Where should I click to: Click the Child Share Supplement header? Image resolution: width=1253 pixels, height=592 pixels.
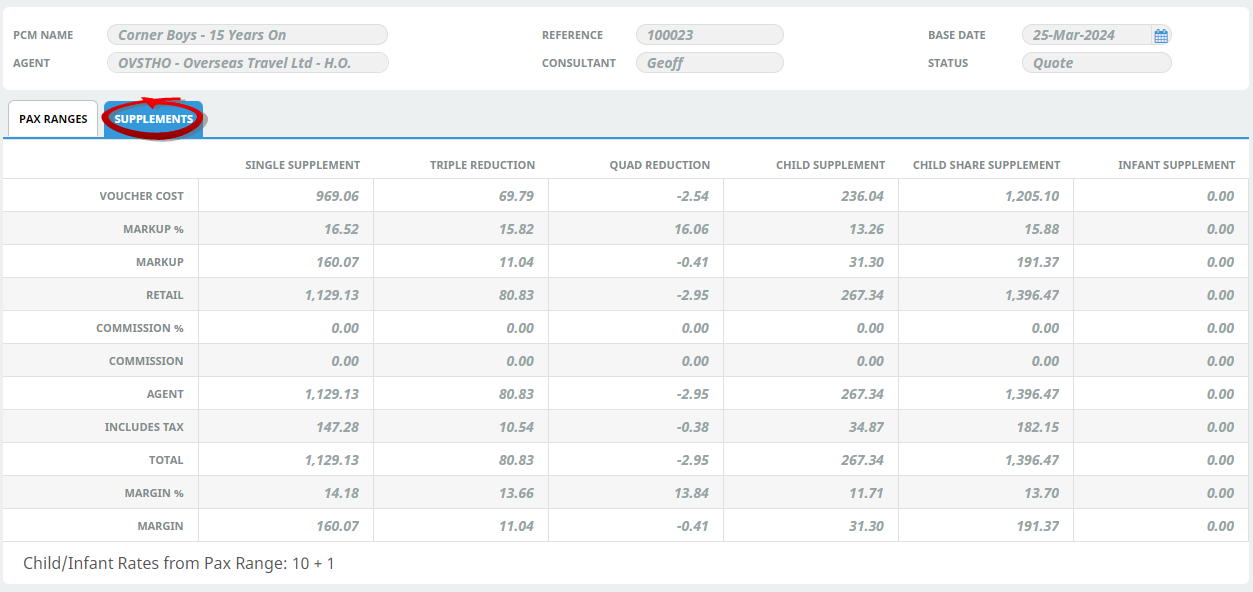click(x=986, y=165)
